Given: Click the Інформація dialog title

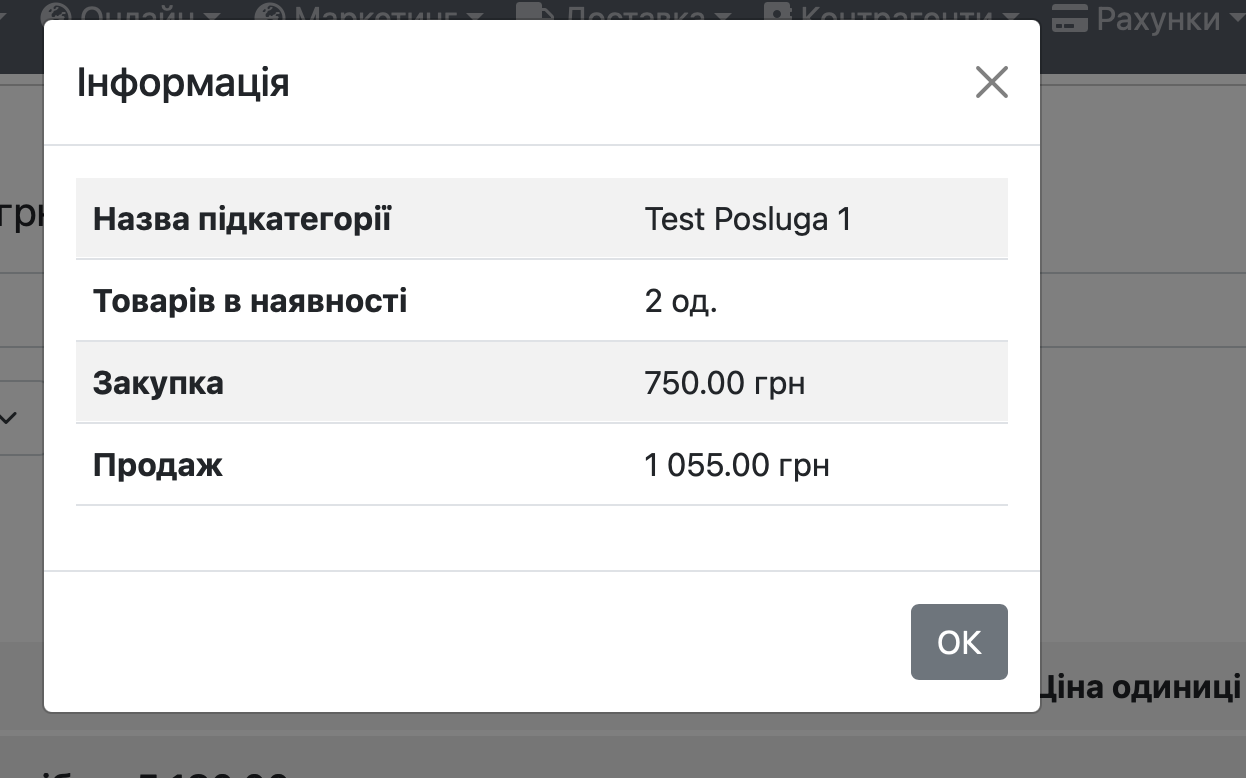Looking at the screenshot, I should click(183, 83).
